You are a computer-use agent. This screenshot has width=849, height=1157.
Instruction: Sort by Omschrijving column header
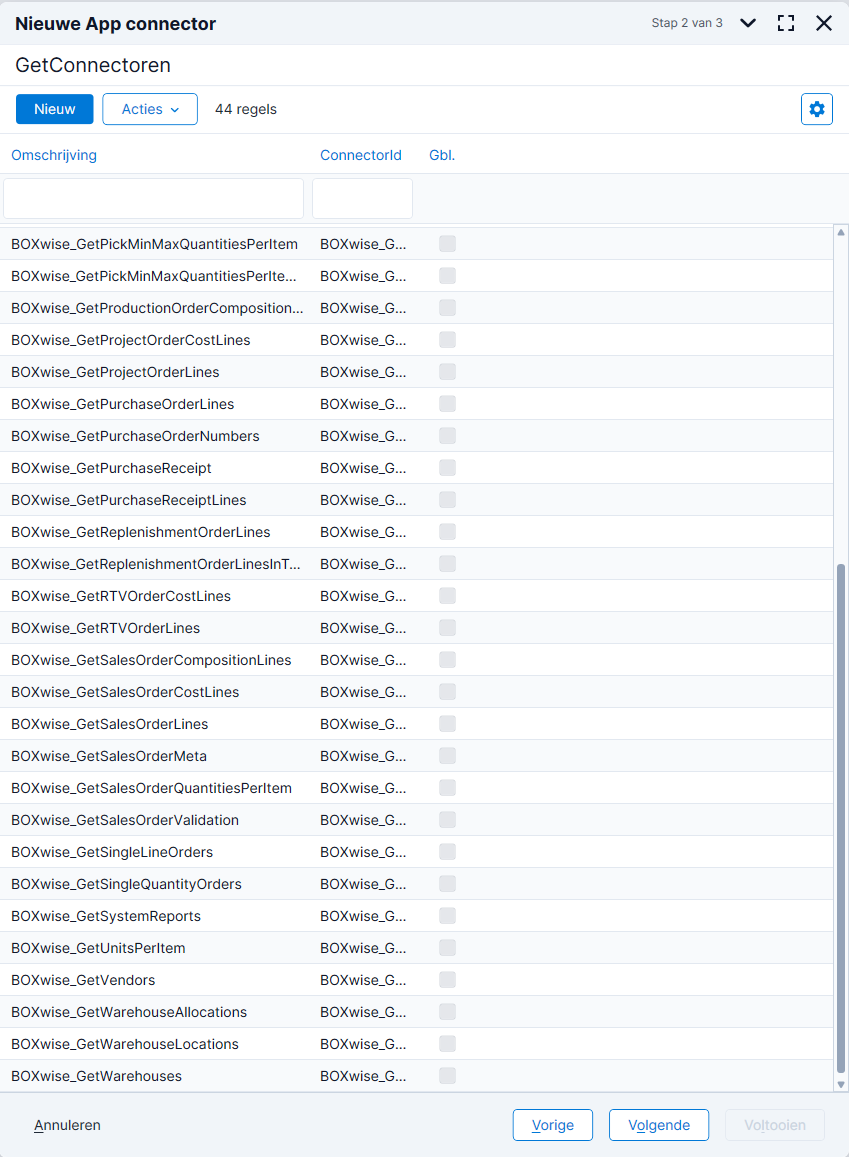click(x=54, y=155)
